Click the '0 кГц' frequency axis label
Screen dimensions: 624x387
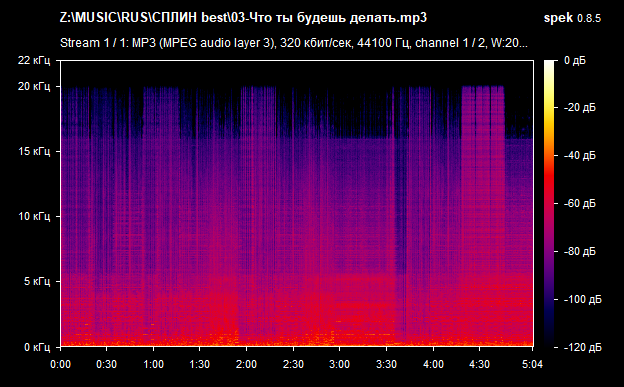pyautogui.click(x=37, y=347)
